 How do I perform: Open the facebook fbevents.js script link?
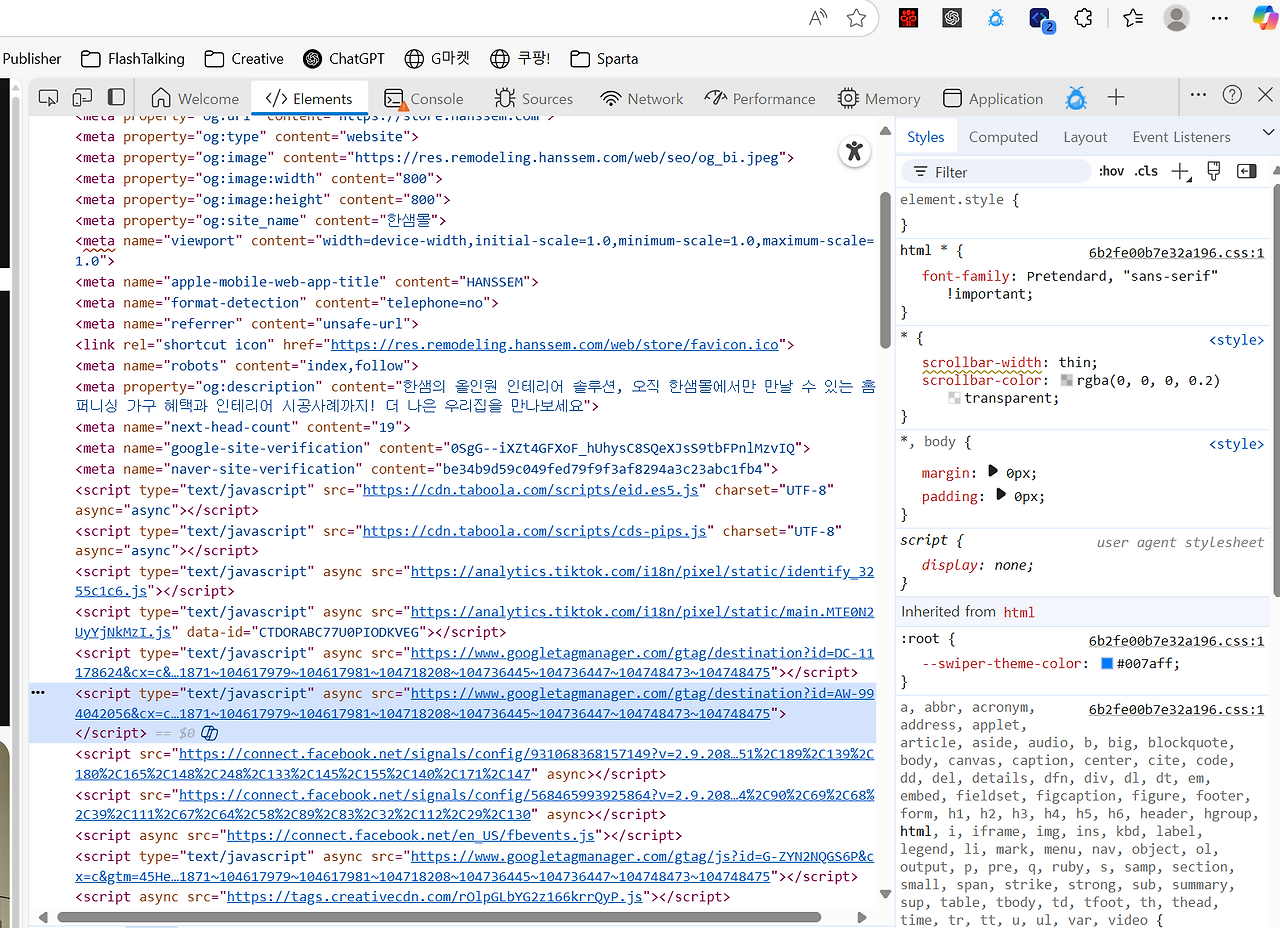coord(411,835)
